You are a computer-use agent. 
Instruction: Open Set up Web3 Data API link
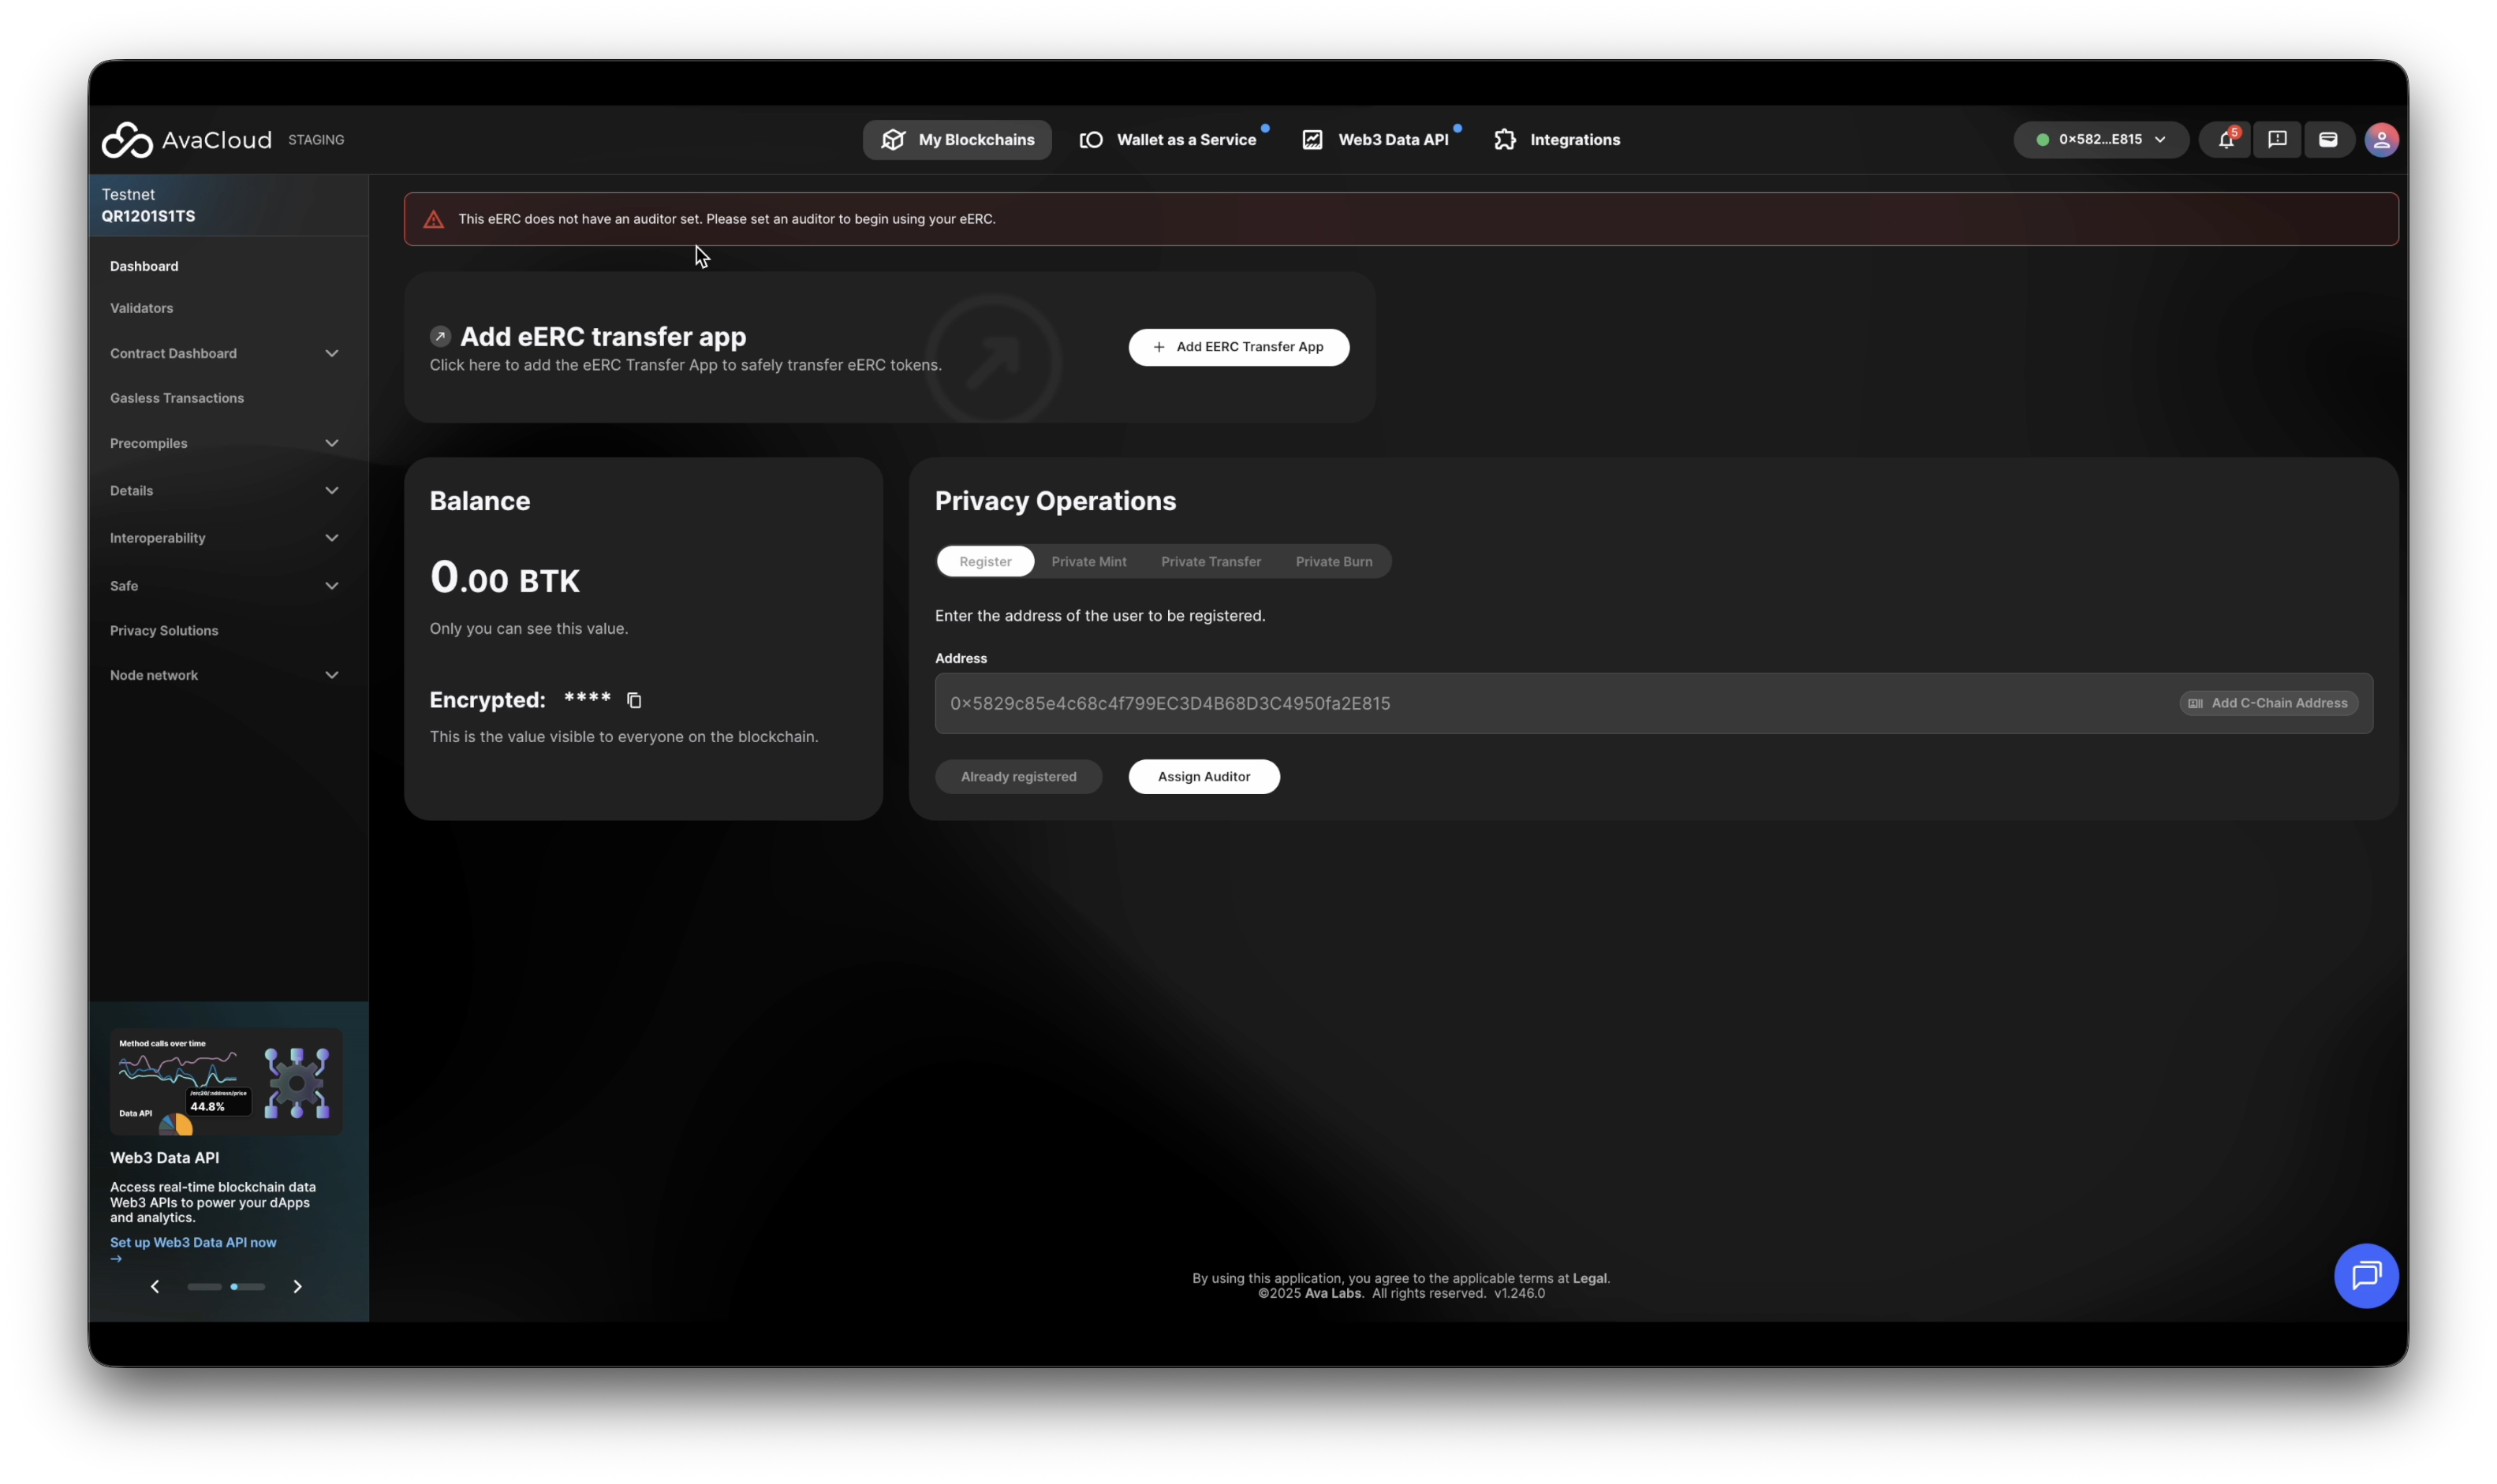coord(193,1242)
